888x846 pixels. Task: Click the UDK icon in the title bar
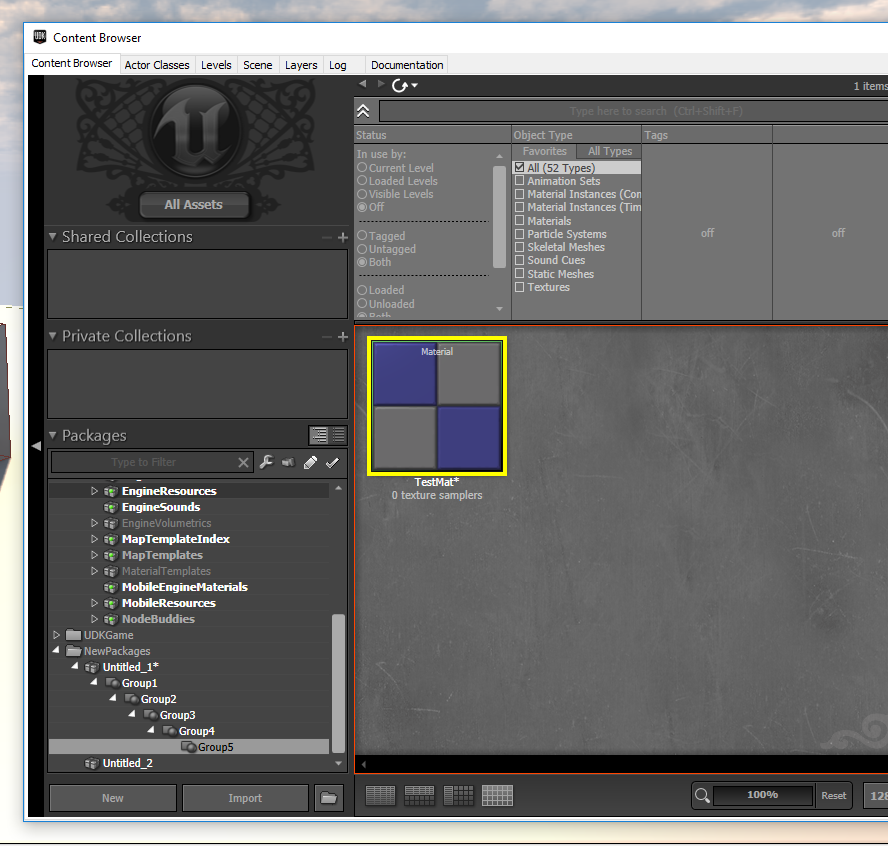point(40,37)
